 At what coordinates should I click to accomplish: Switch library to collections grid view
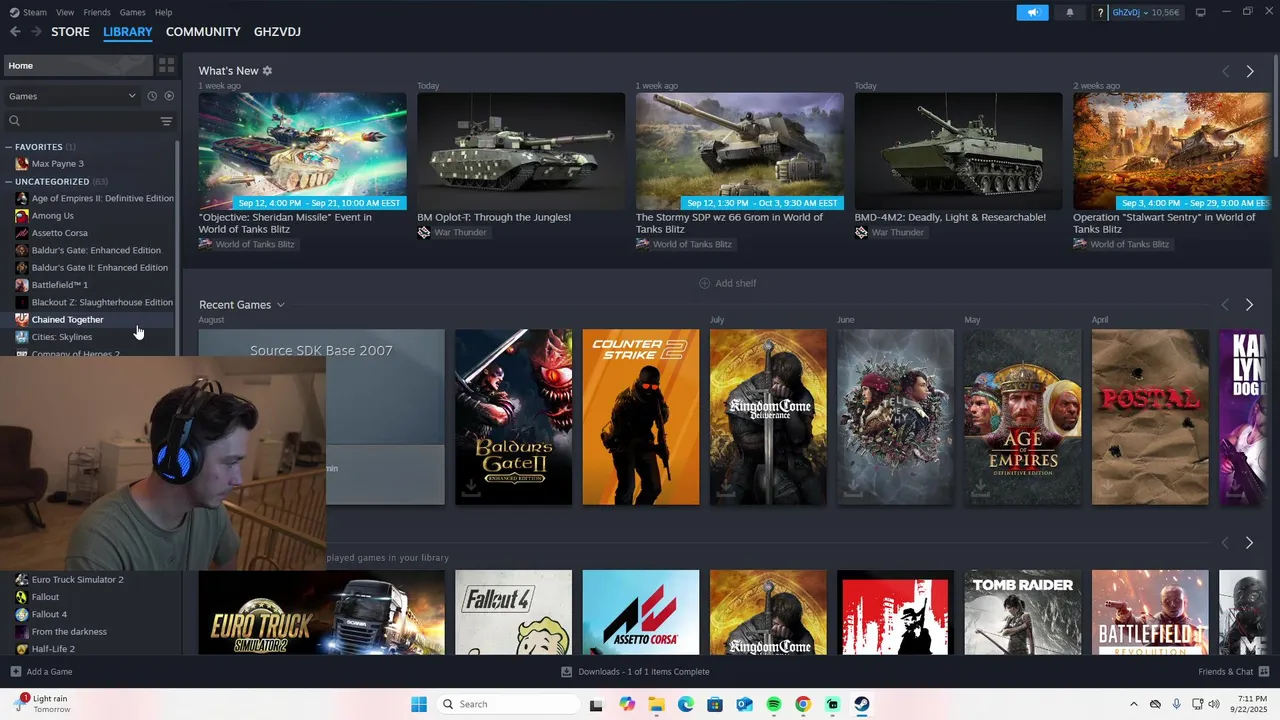point(166,66)
